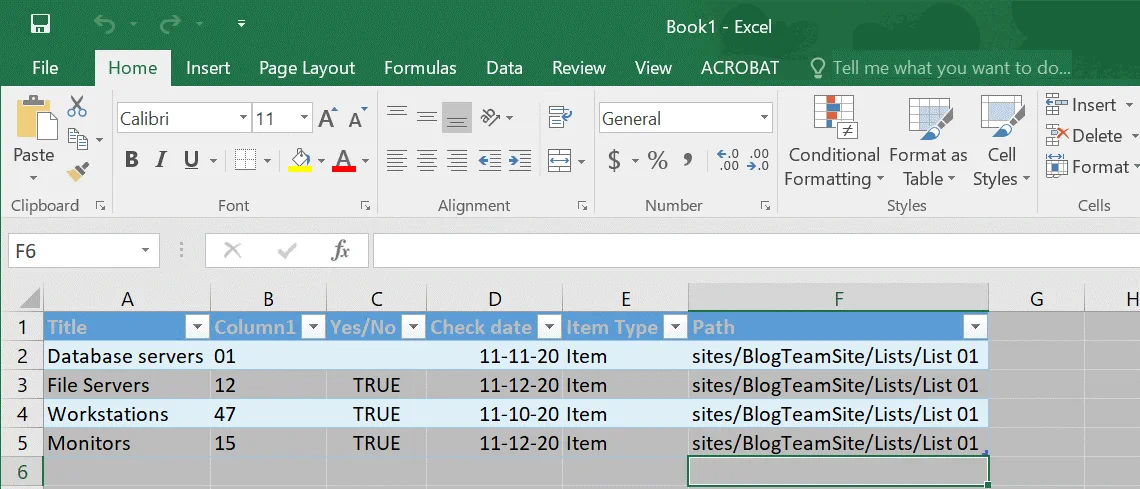Select the Format Painter brush icon
The width and height of the screenshot is (1140, 489).
pos(77,172)
